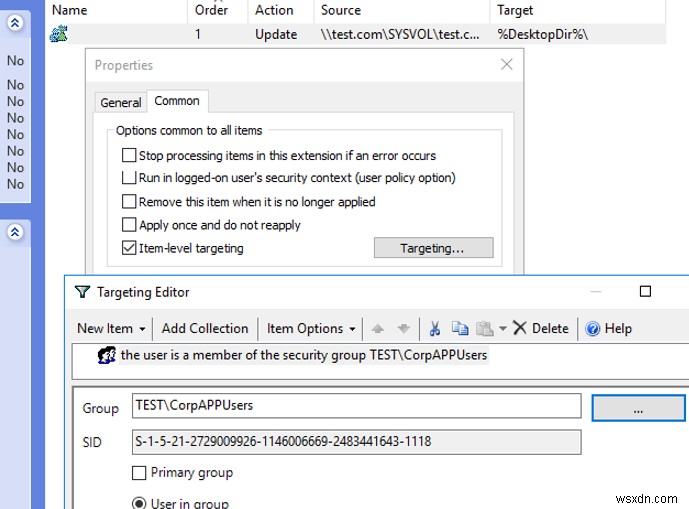
Task: Click Add Collection in the toolbar
Action: pos(205,328)
